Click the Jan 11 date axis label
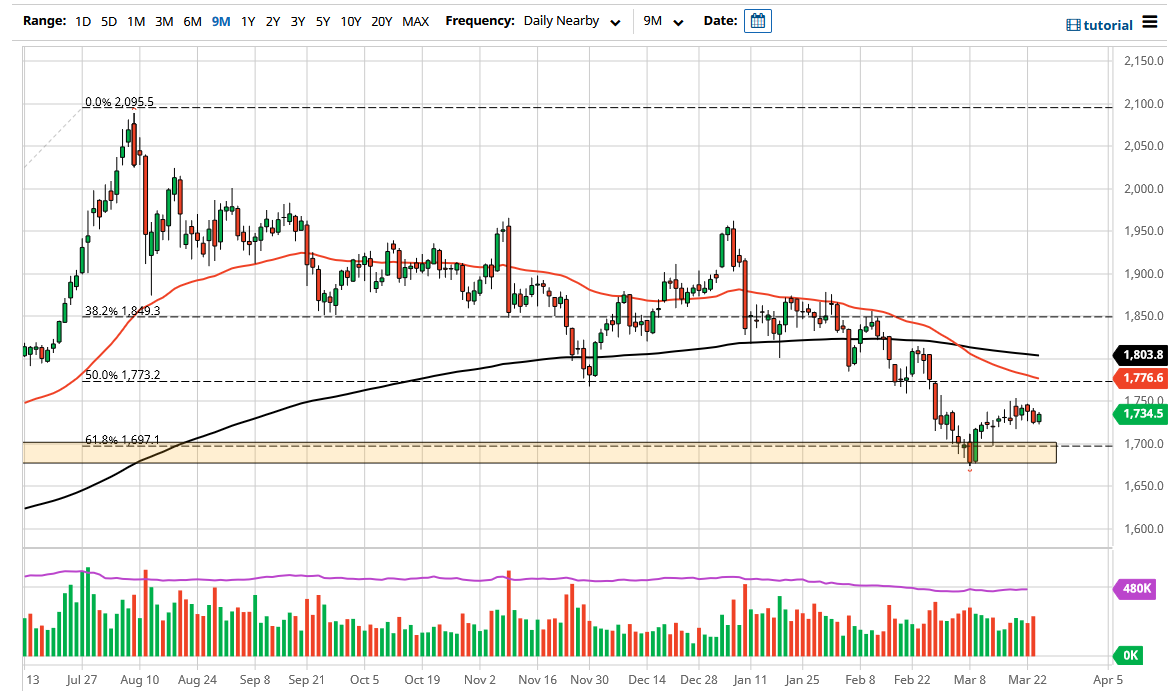 pyautogui.click(x=750, y=680)
